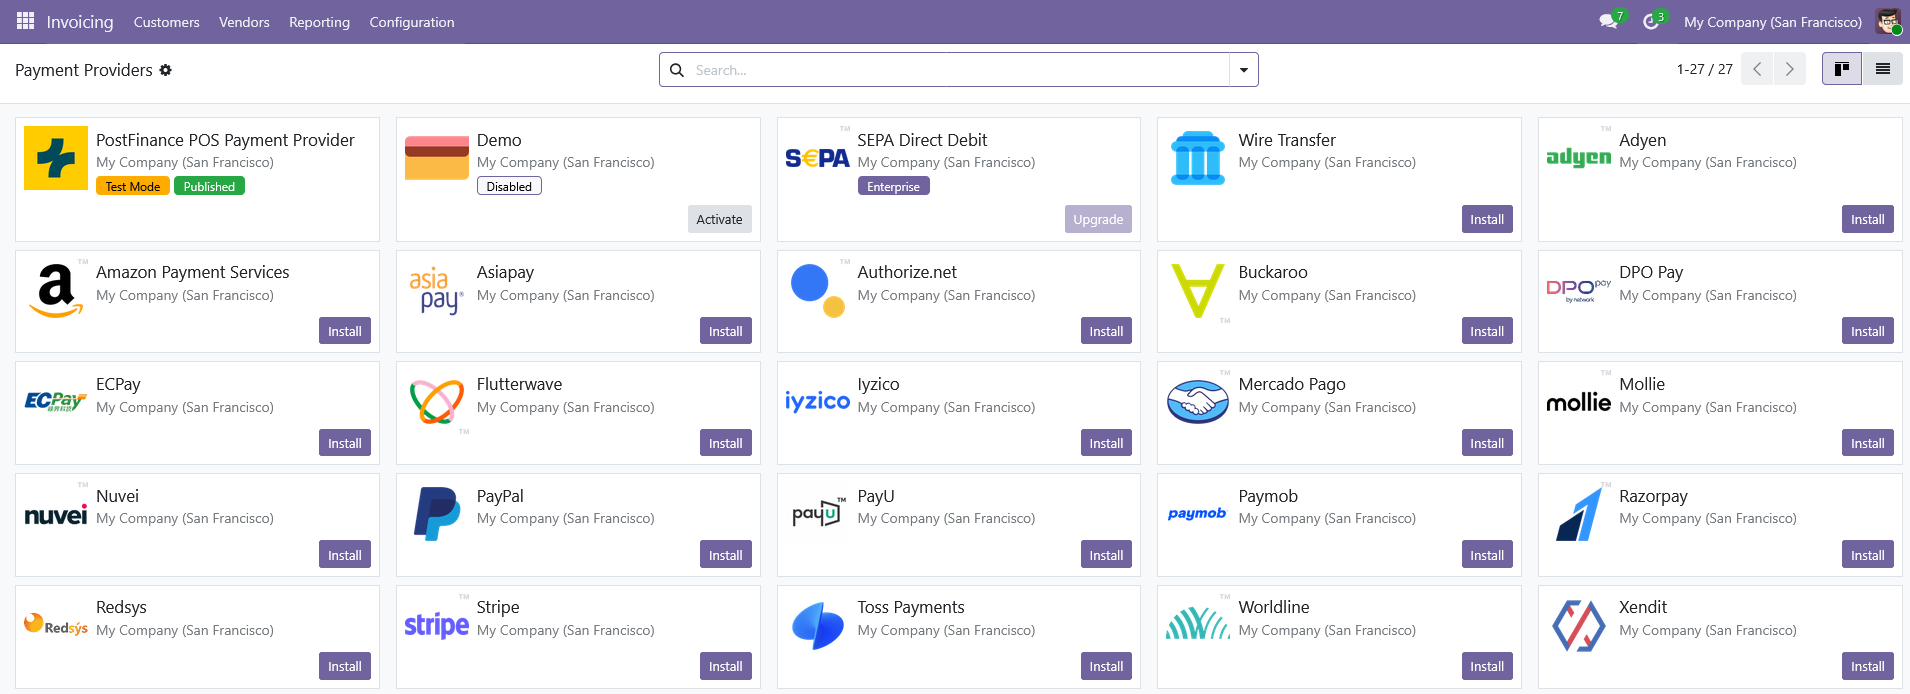Click the Xendit logo
The image size is (1910, 694).
coord(1579,625)
